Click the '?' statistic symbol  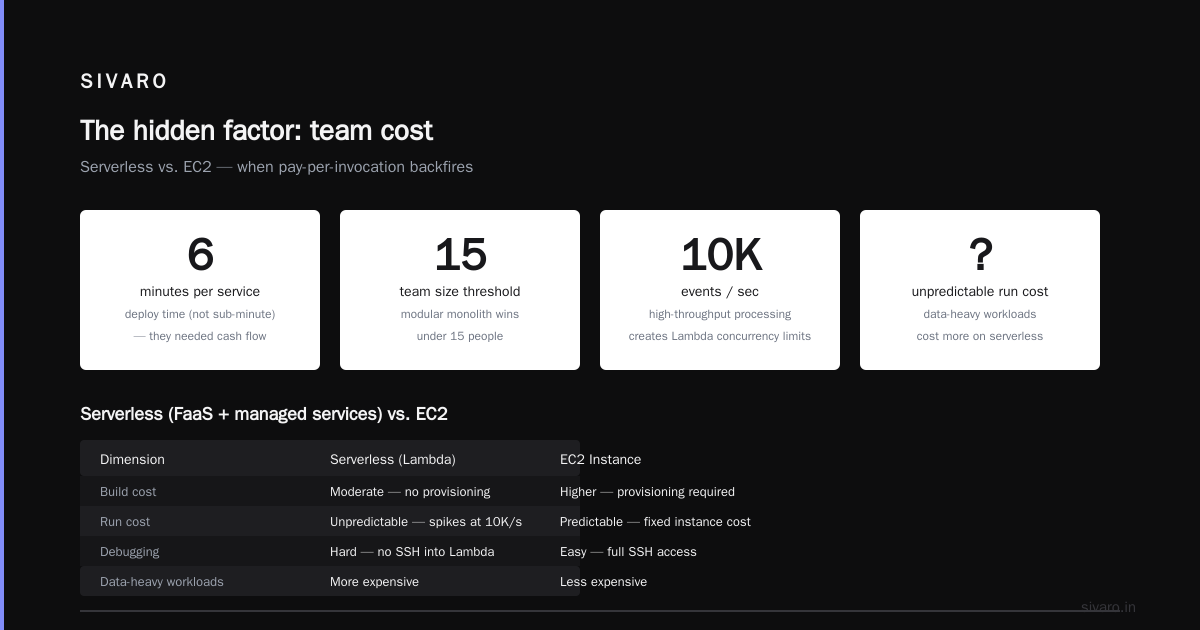[980, 255]
